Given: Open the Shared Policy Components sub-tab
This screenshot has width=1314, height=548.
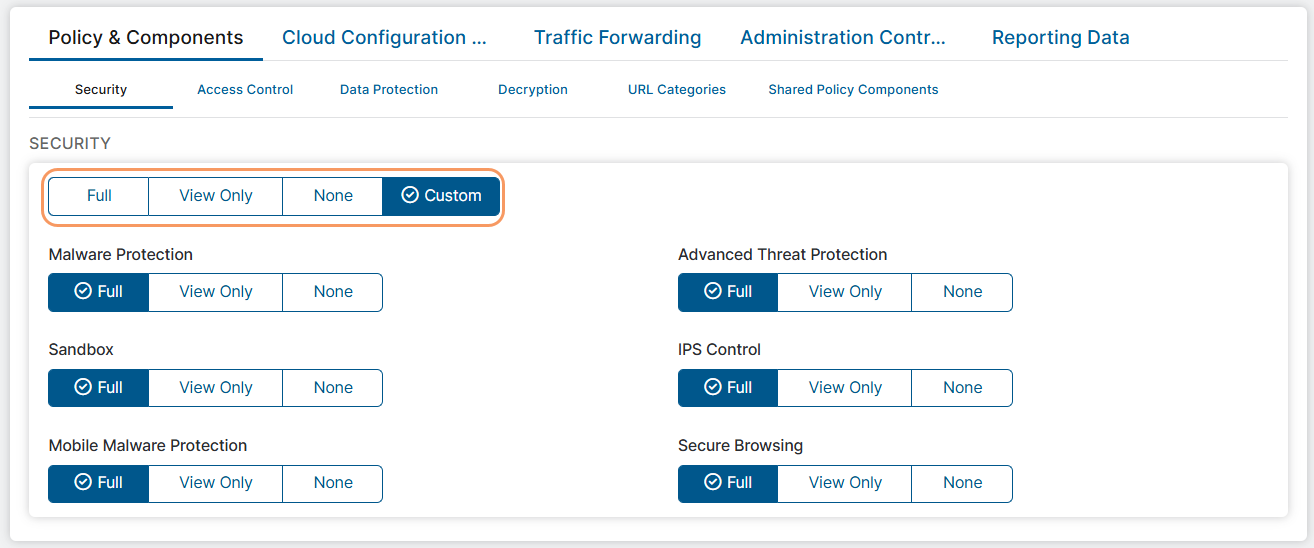Looking at the screenshot, I should pyautogui.click(x=853, y=90).
